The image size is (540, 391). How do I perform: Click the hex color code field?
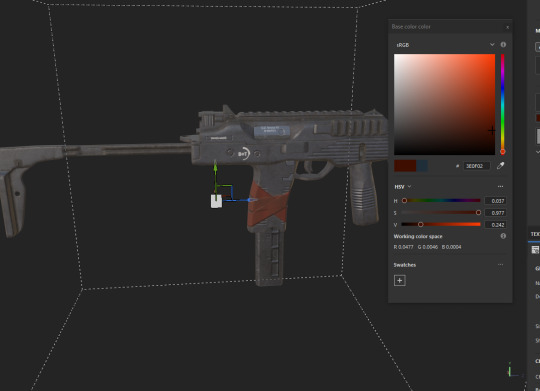pyautogui.click(x=476, y=166)
